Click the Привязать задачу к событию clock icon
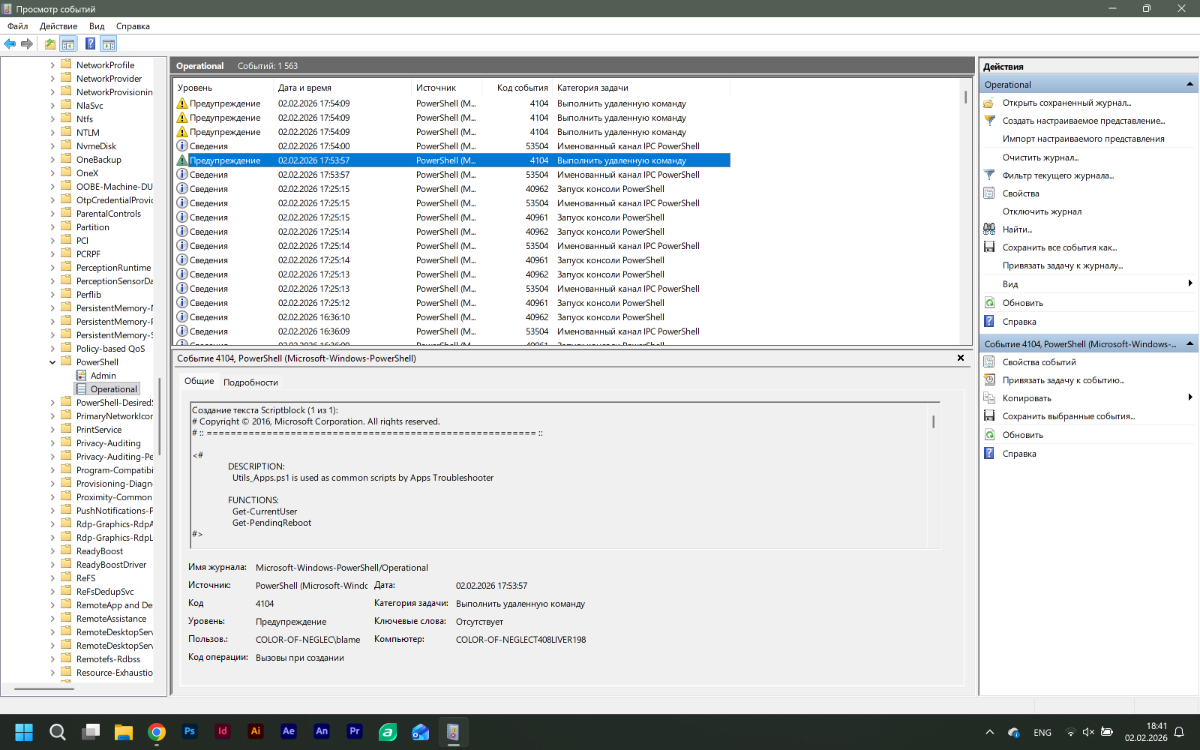 click(x=989, y=380)
